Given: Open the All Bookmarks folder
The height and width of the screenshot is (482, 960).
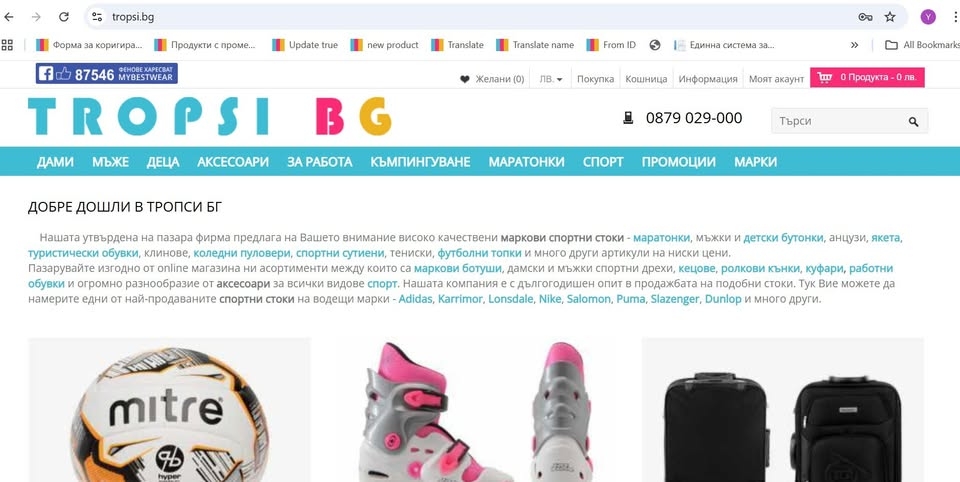Looking at the screenshot, I should 922,45.
